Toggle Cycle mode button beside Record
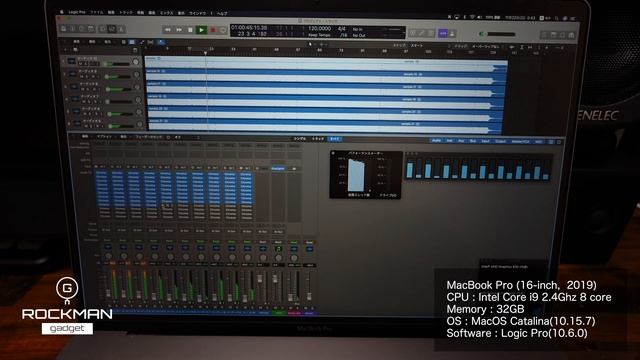 tap(223, 30)
